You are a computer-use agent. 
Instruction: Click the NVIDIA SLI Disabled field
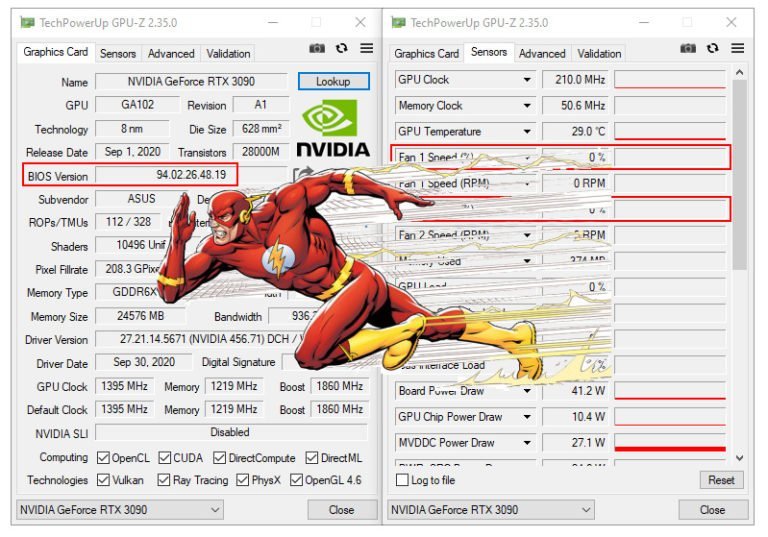coord(231,432)
